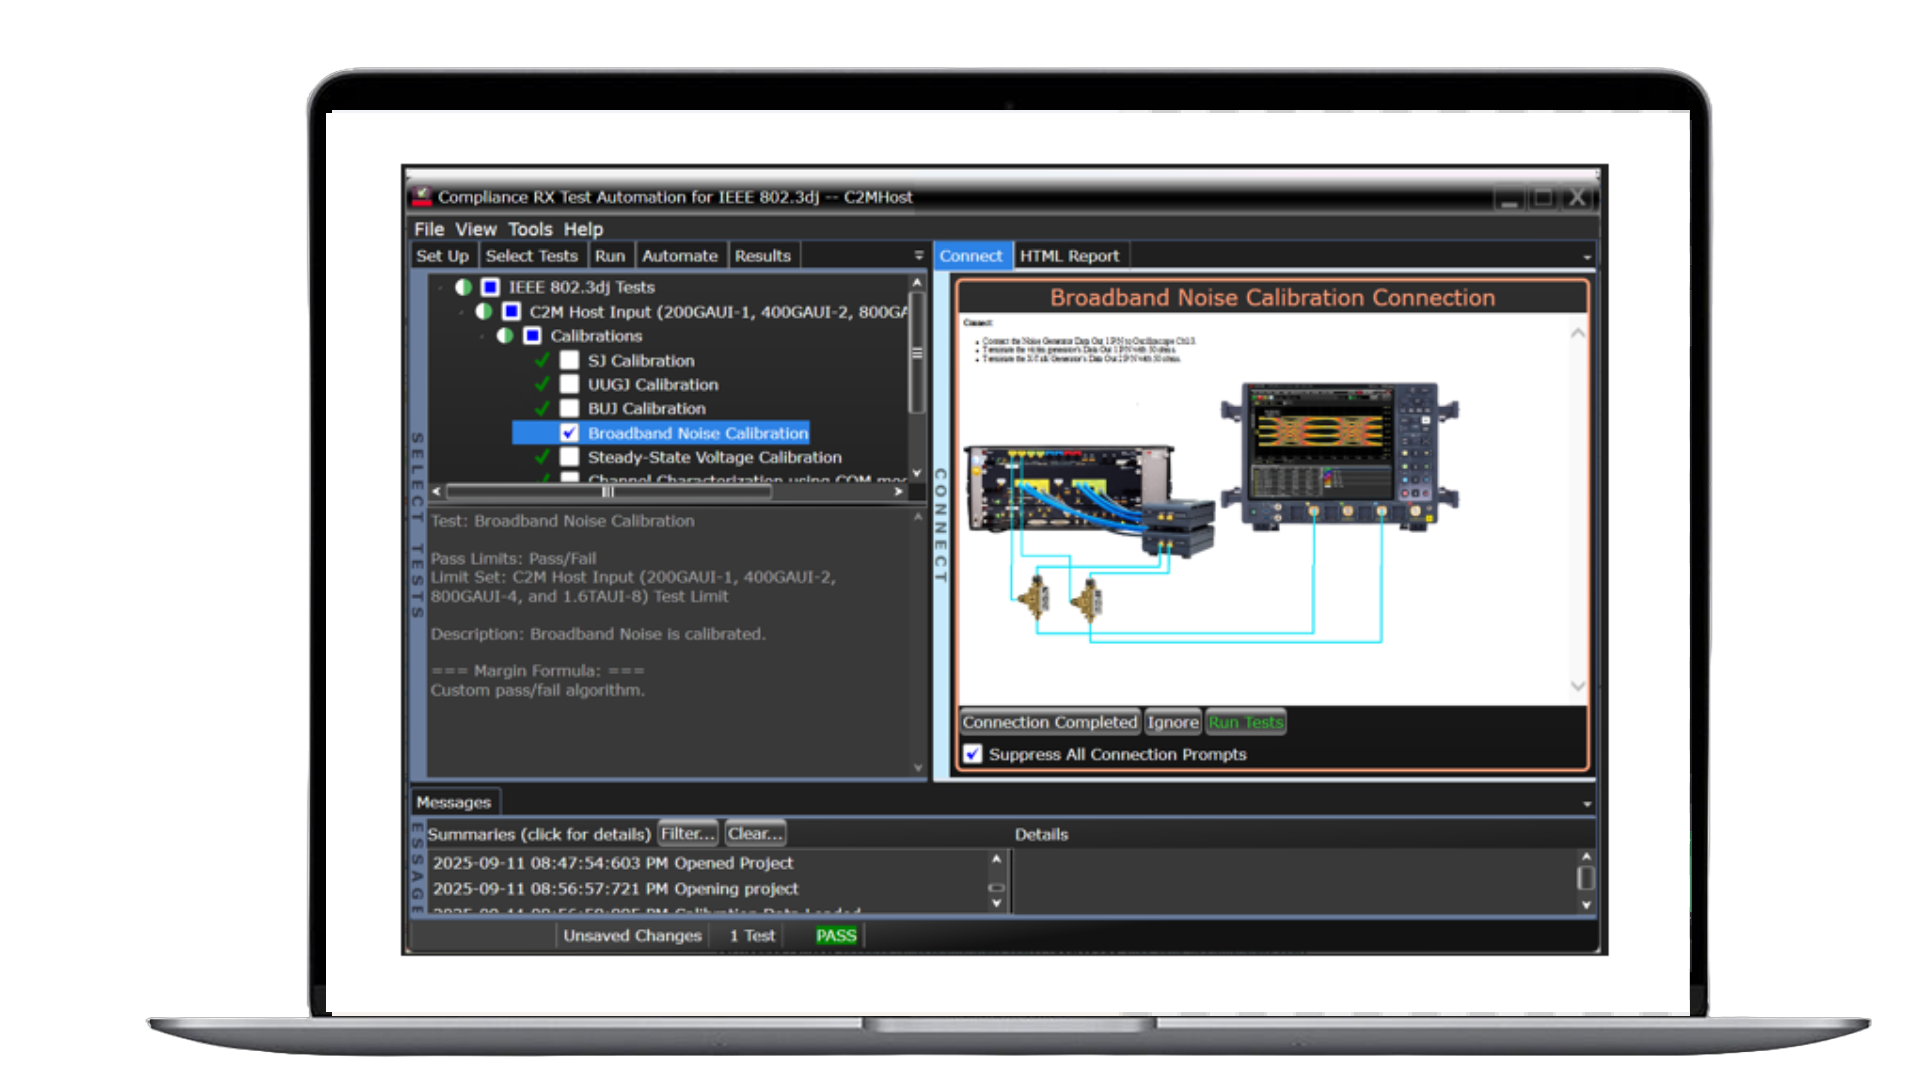Viewport: 1920px width, 1080px height.
Task: Click the Opening project message entry
Action: point(616,889)
